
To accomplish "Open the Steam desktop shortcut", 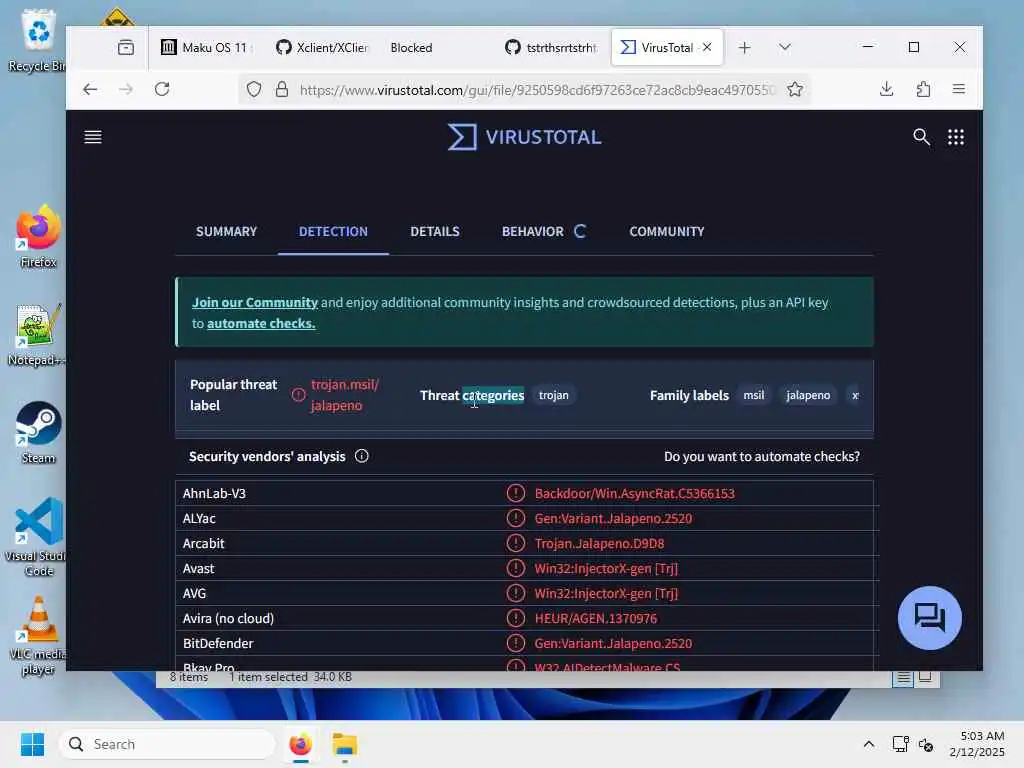I will click(38, 432).
